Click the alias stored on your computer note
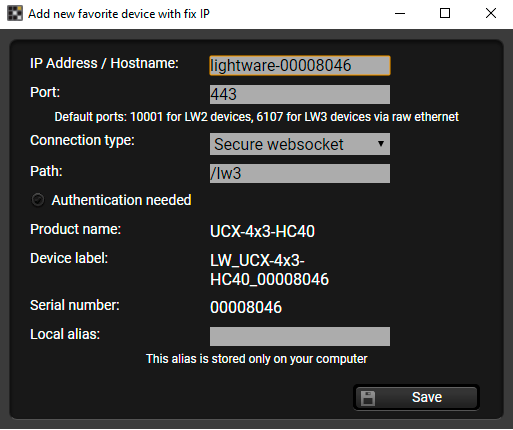513x430 pixels. pyautogui.click(x=257, y=359)
